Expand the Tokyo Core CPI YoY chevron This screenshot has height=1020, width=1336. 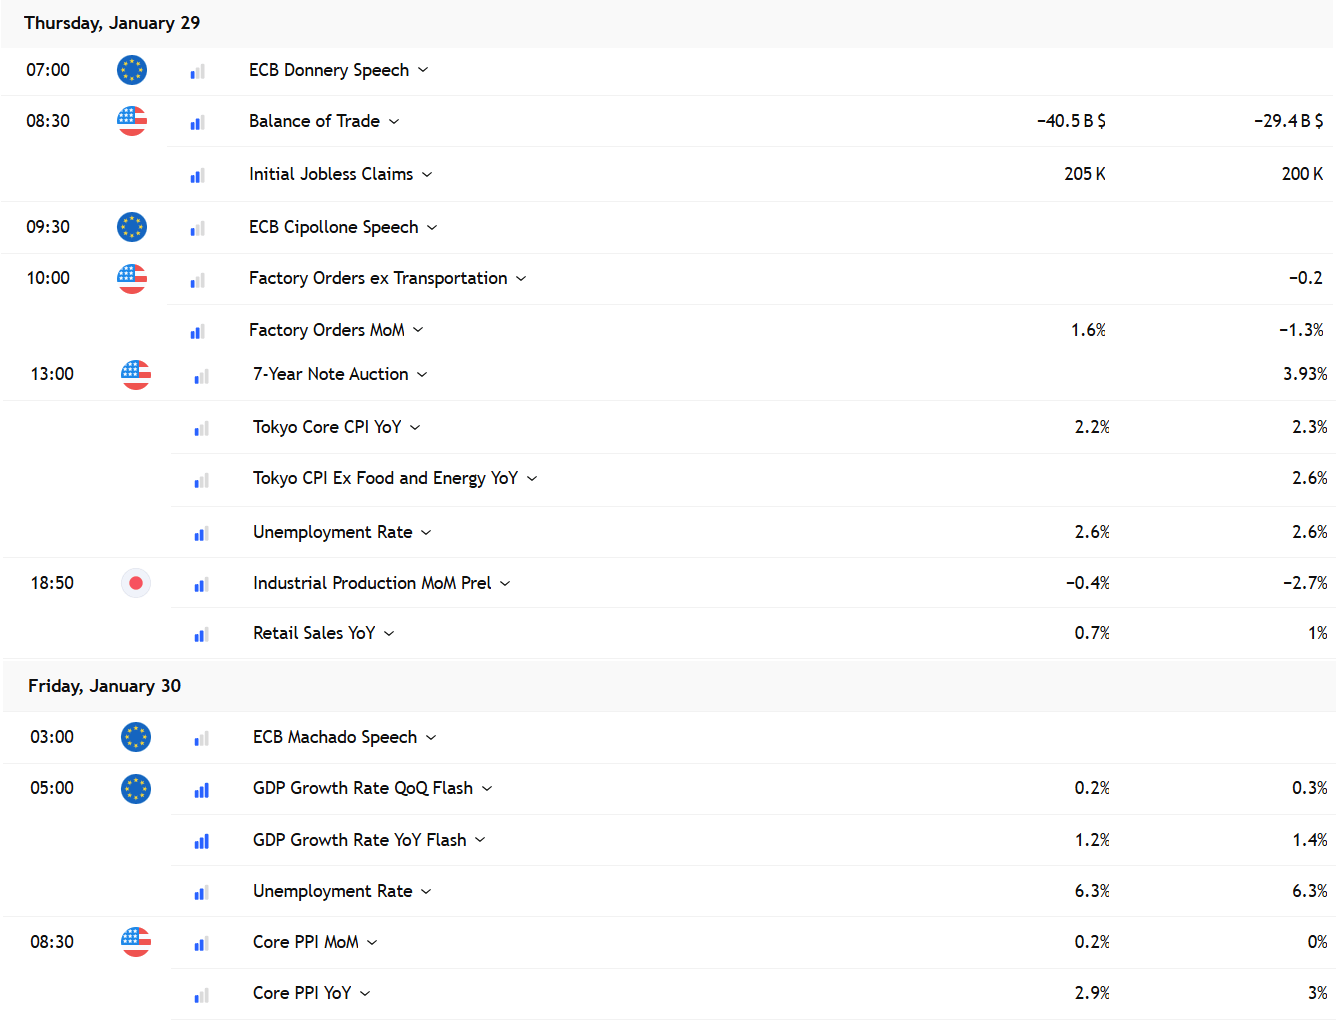[x=415, y=427]
